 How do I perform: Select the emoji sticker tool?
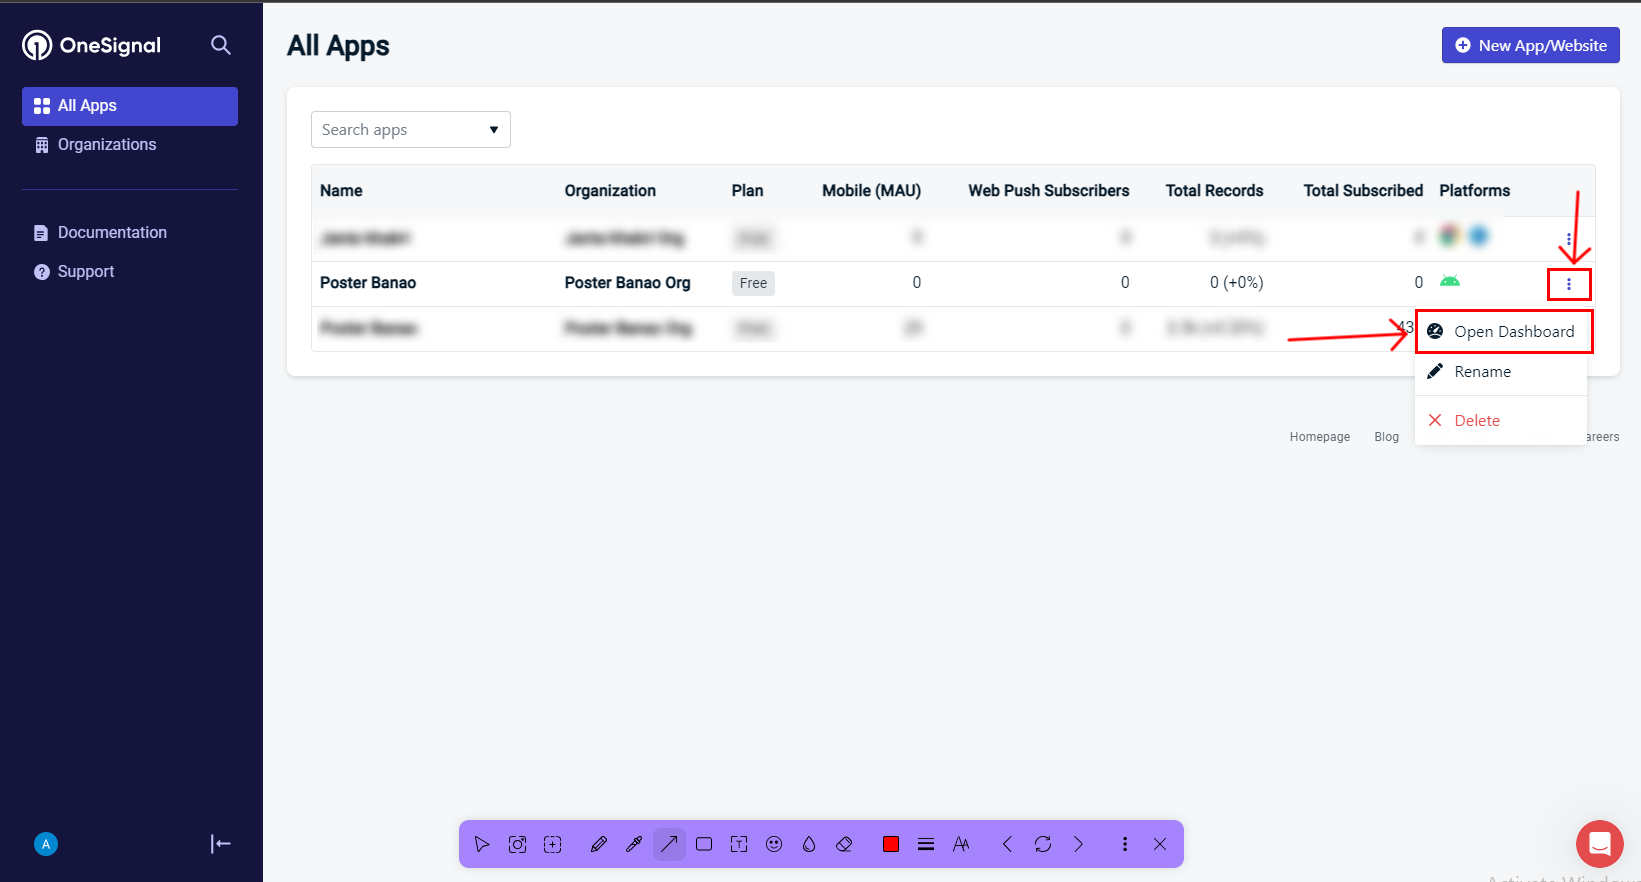pyautogui.click(x=774, y=844)
